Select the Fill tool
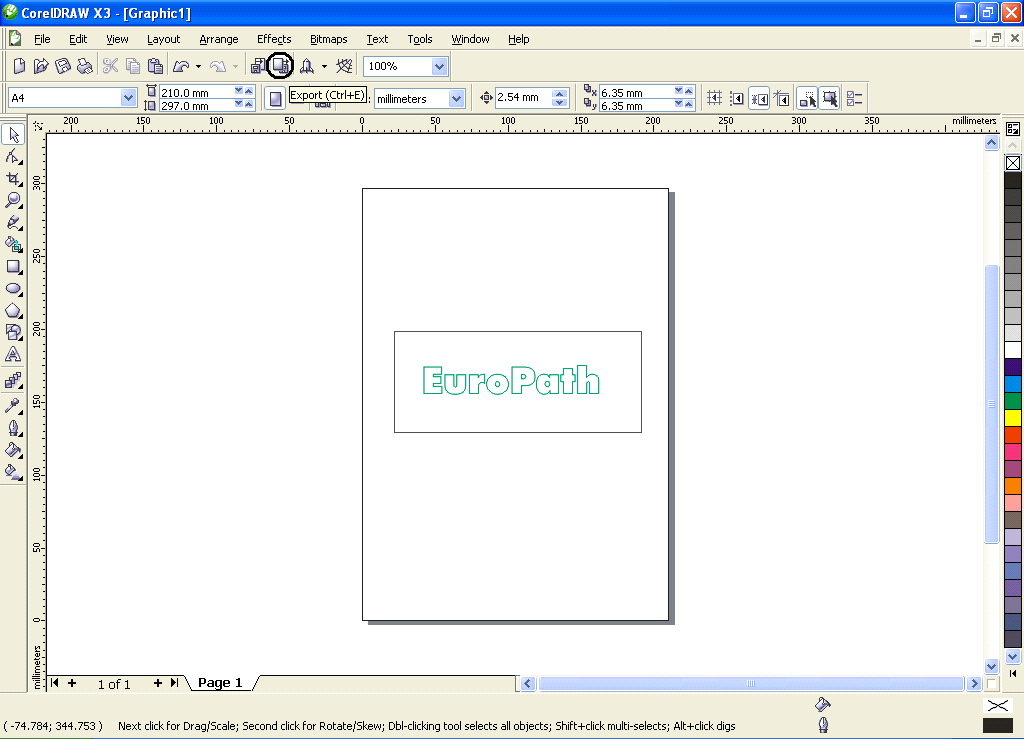This screenshot has width=1024, height=739. [x=13, y=450]
